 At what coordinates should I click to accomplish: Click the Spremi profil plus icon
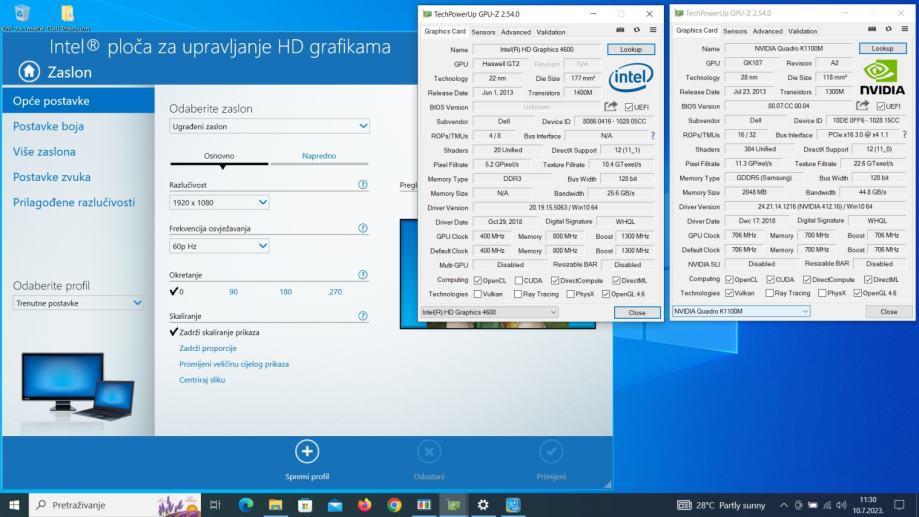coord(306,451)
